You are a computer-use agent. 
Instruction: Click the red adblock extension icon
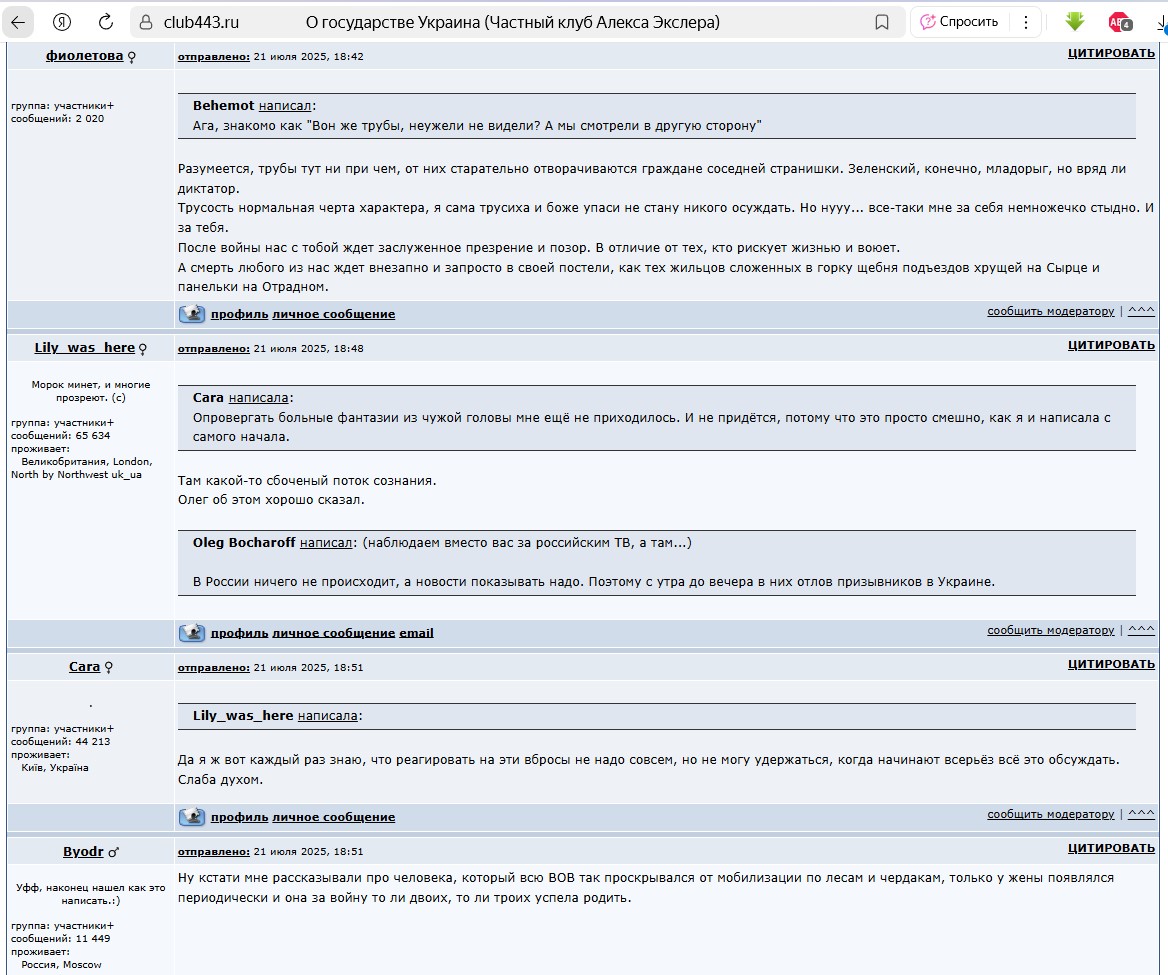pyautogui.click(x=1120, y=22)
